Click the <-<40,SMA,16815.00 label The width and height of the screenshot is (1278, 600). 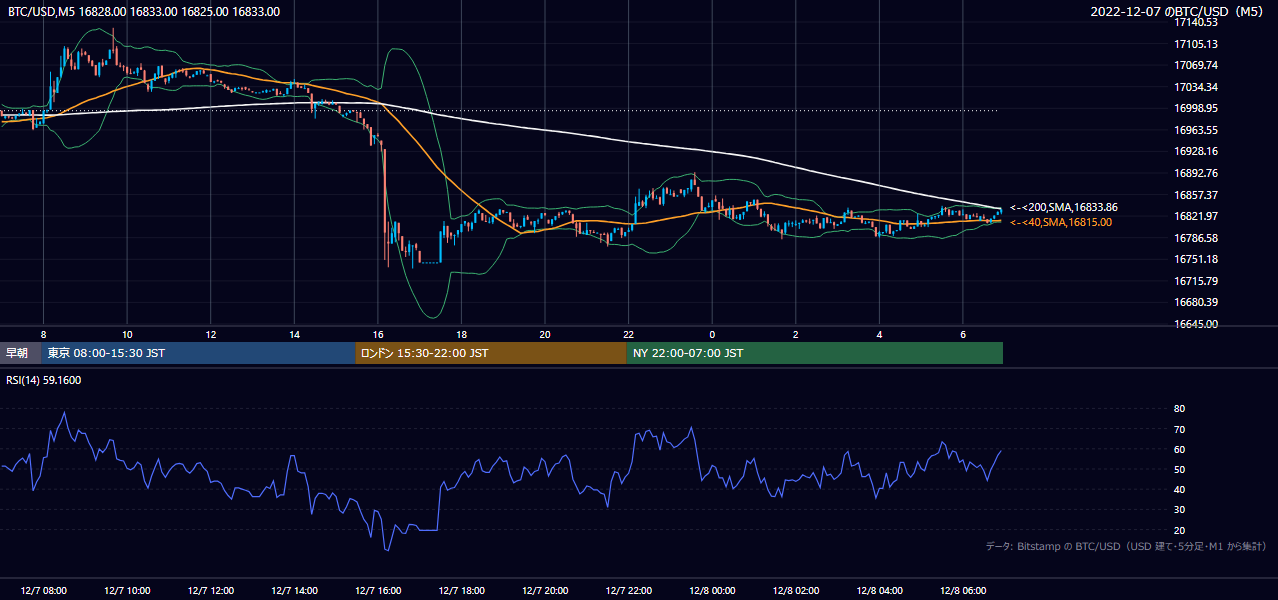point(1060,222)
